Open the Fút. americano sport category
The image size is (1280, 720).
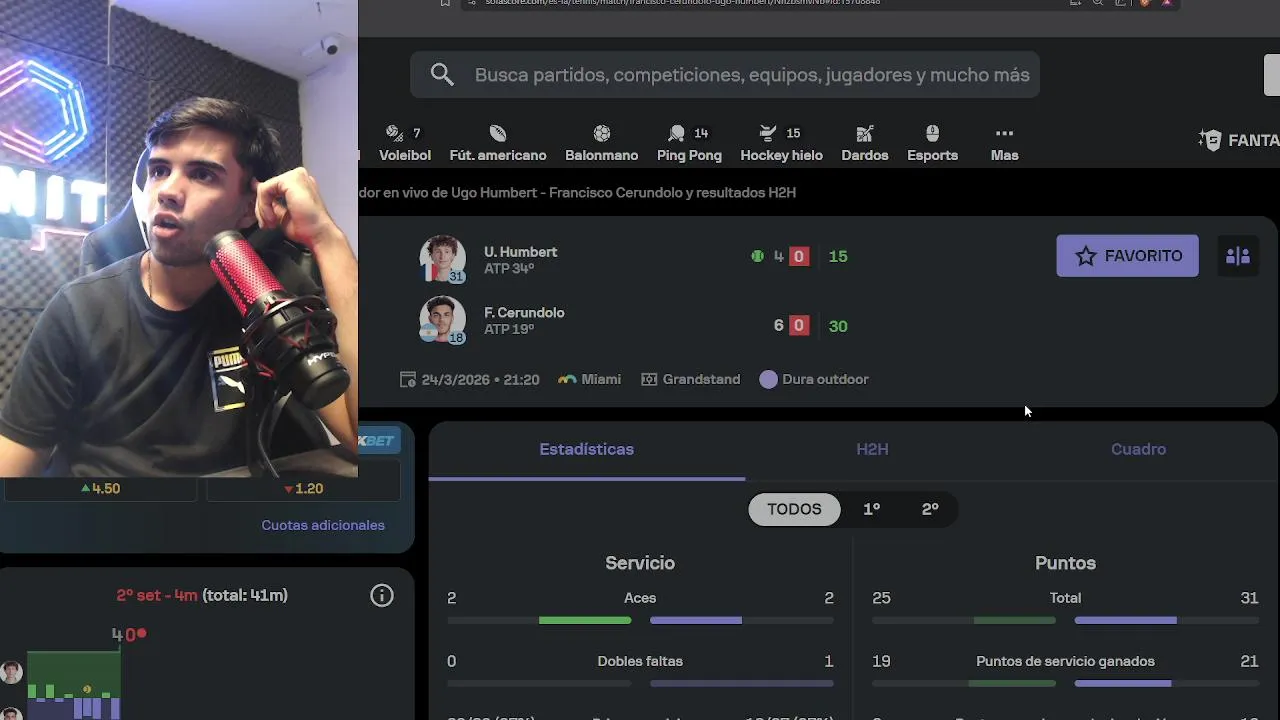[x=498, y=144]
